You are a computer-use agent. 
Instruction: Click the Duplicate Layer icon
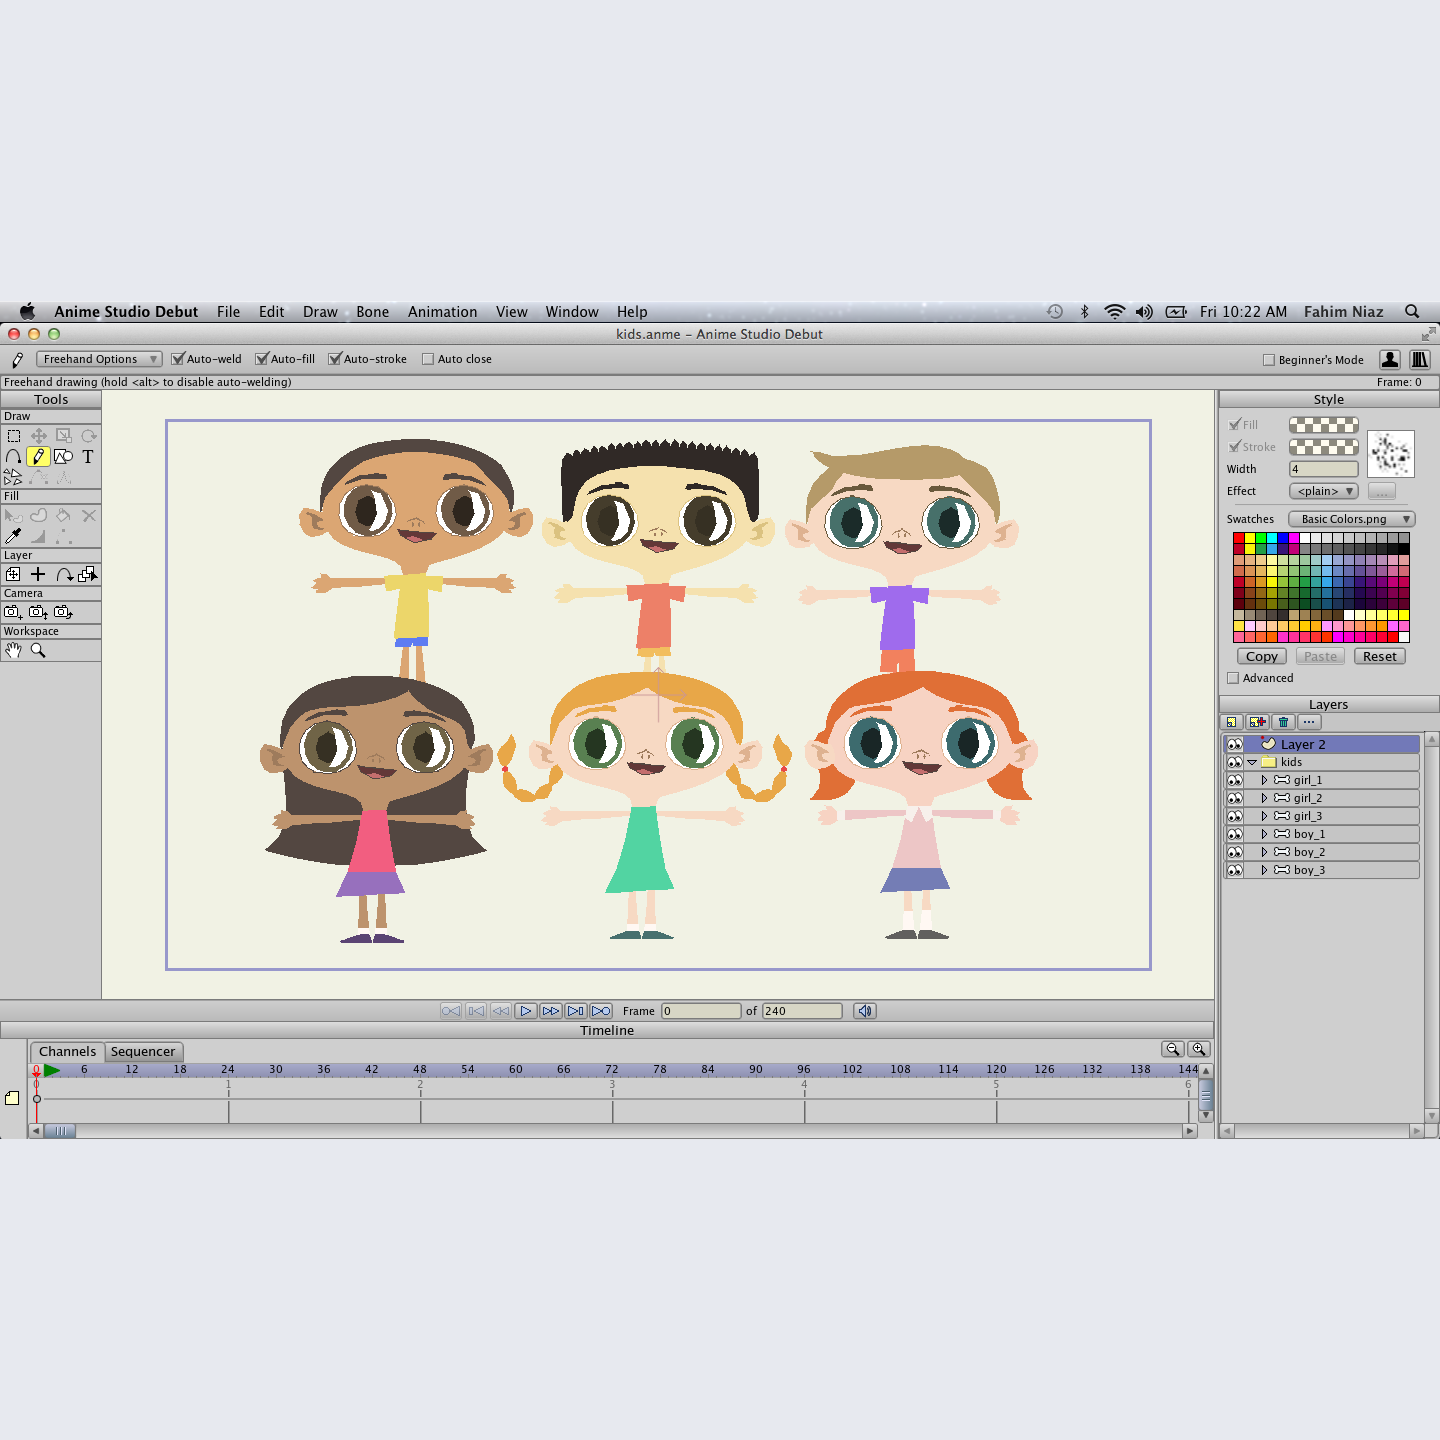1257,722
